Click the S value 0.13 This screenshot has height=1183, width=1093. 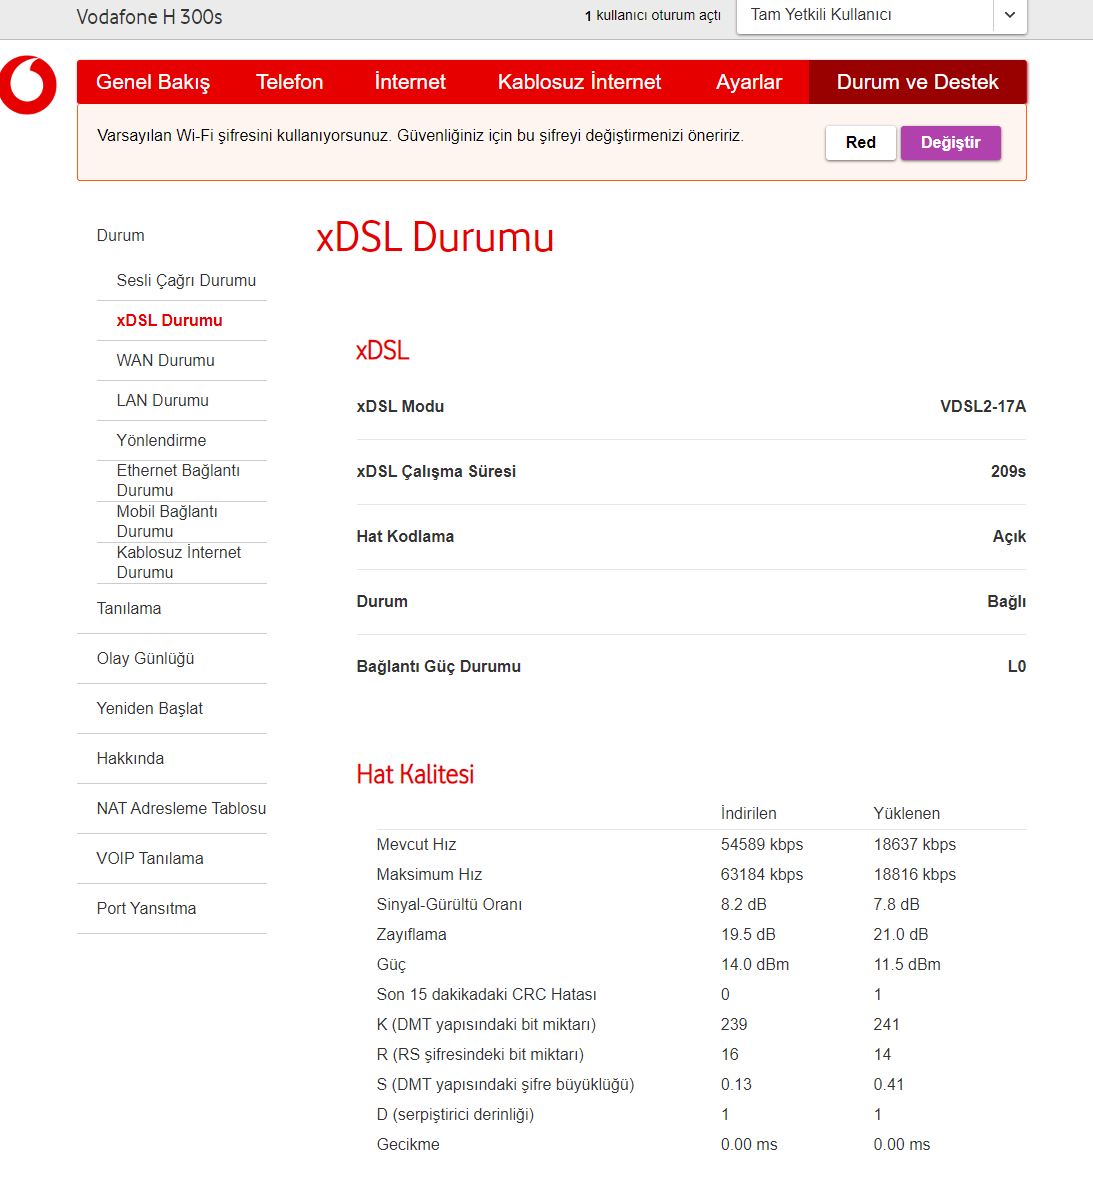click(736, 1084)
